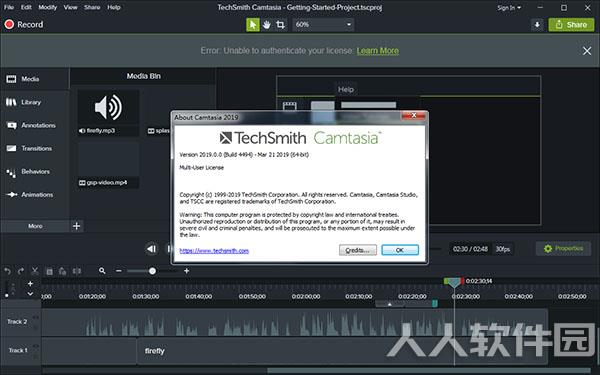Screen dimensions: 600x375
Task: Click the timeline zoom out minus
Action: tap(119, 271)
